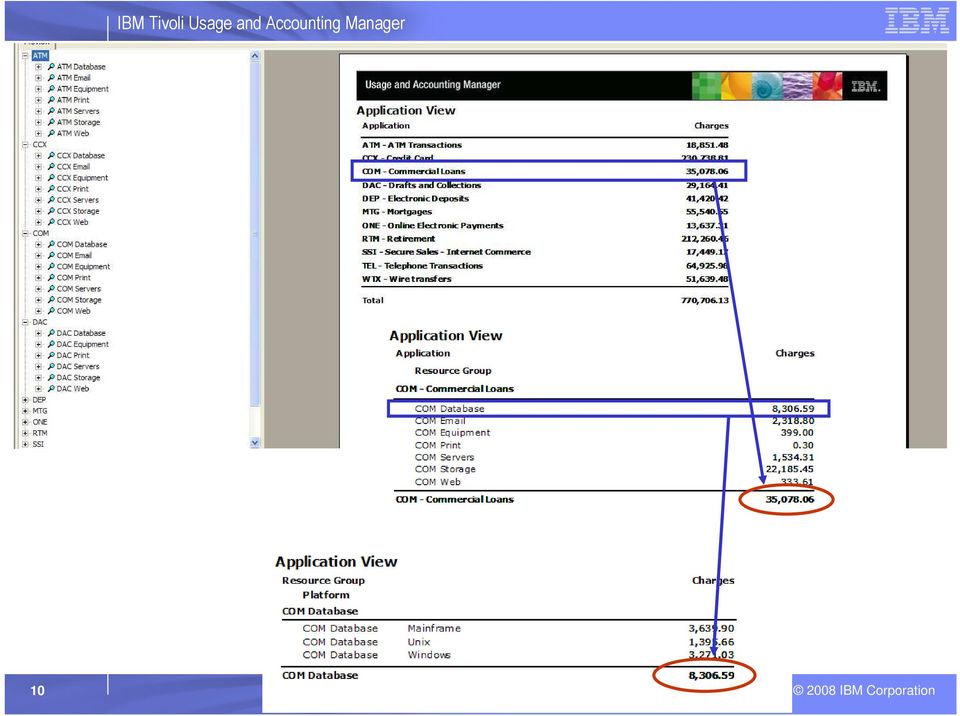Click the "ATM - ATM Transactions" report row
Screen dimensions: 960x716
pos(545,145)
